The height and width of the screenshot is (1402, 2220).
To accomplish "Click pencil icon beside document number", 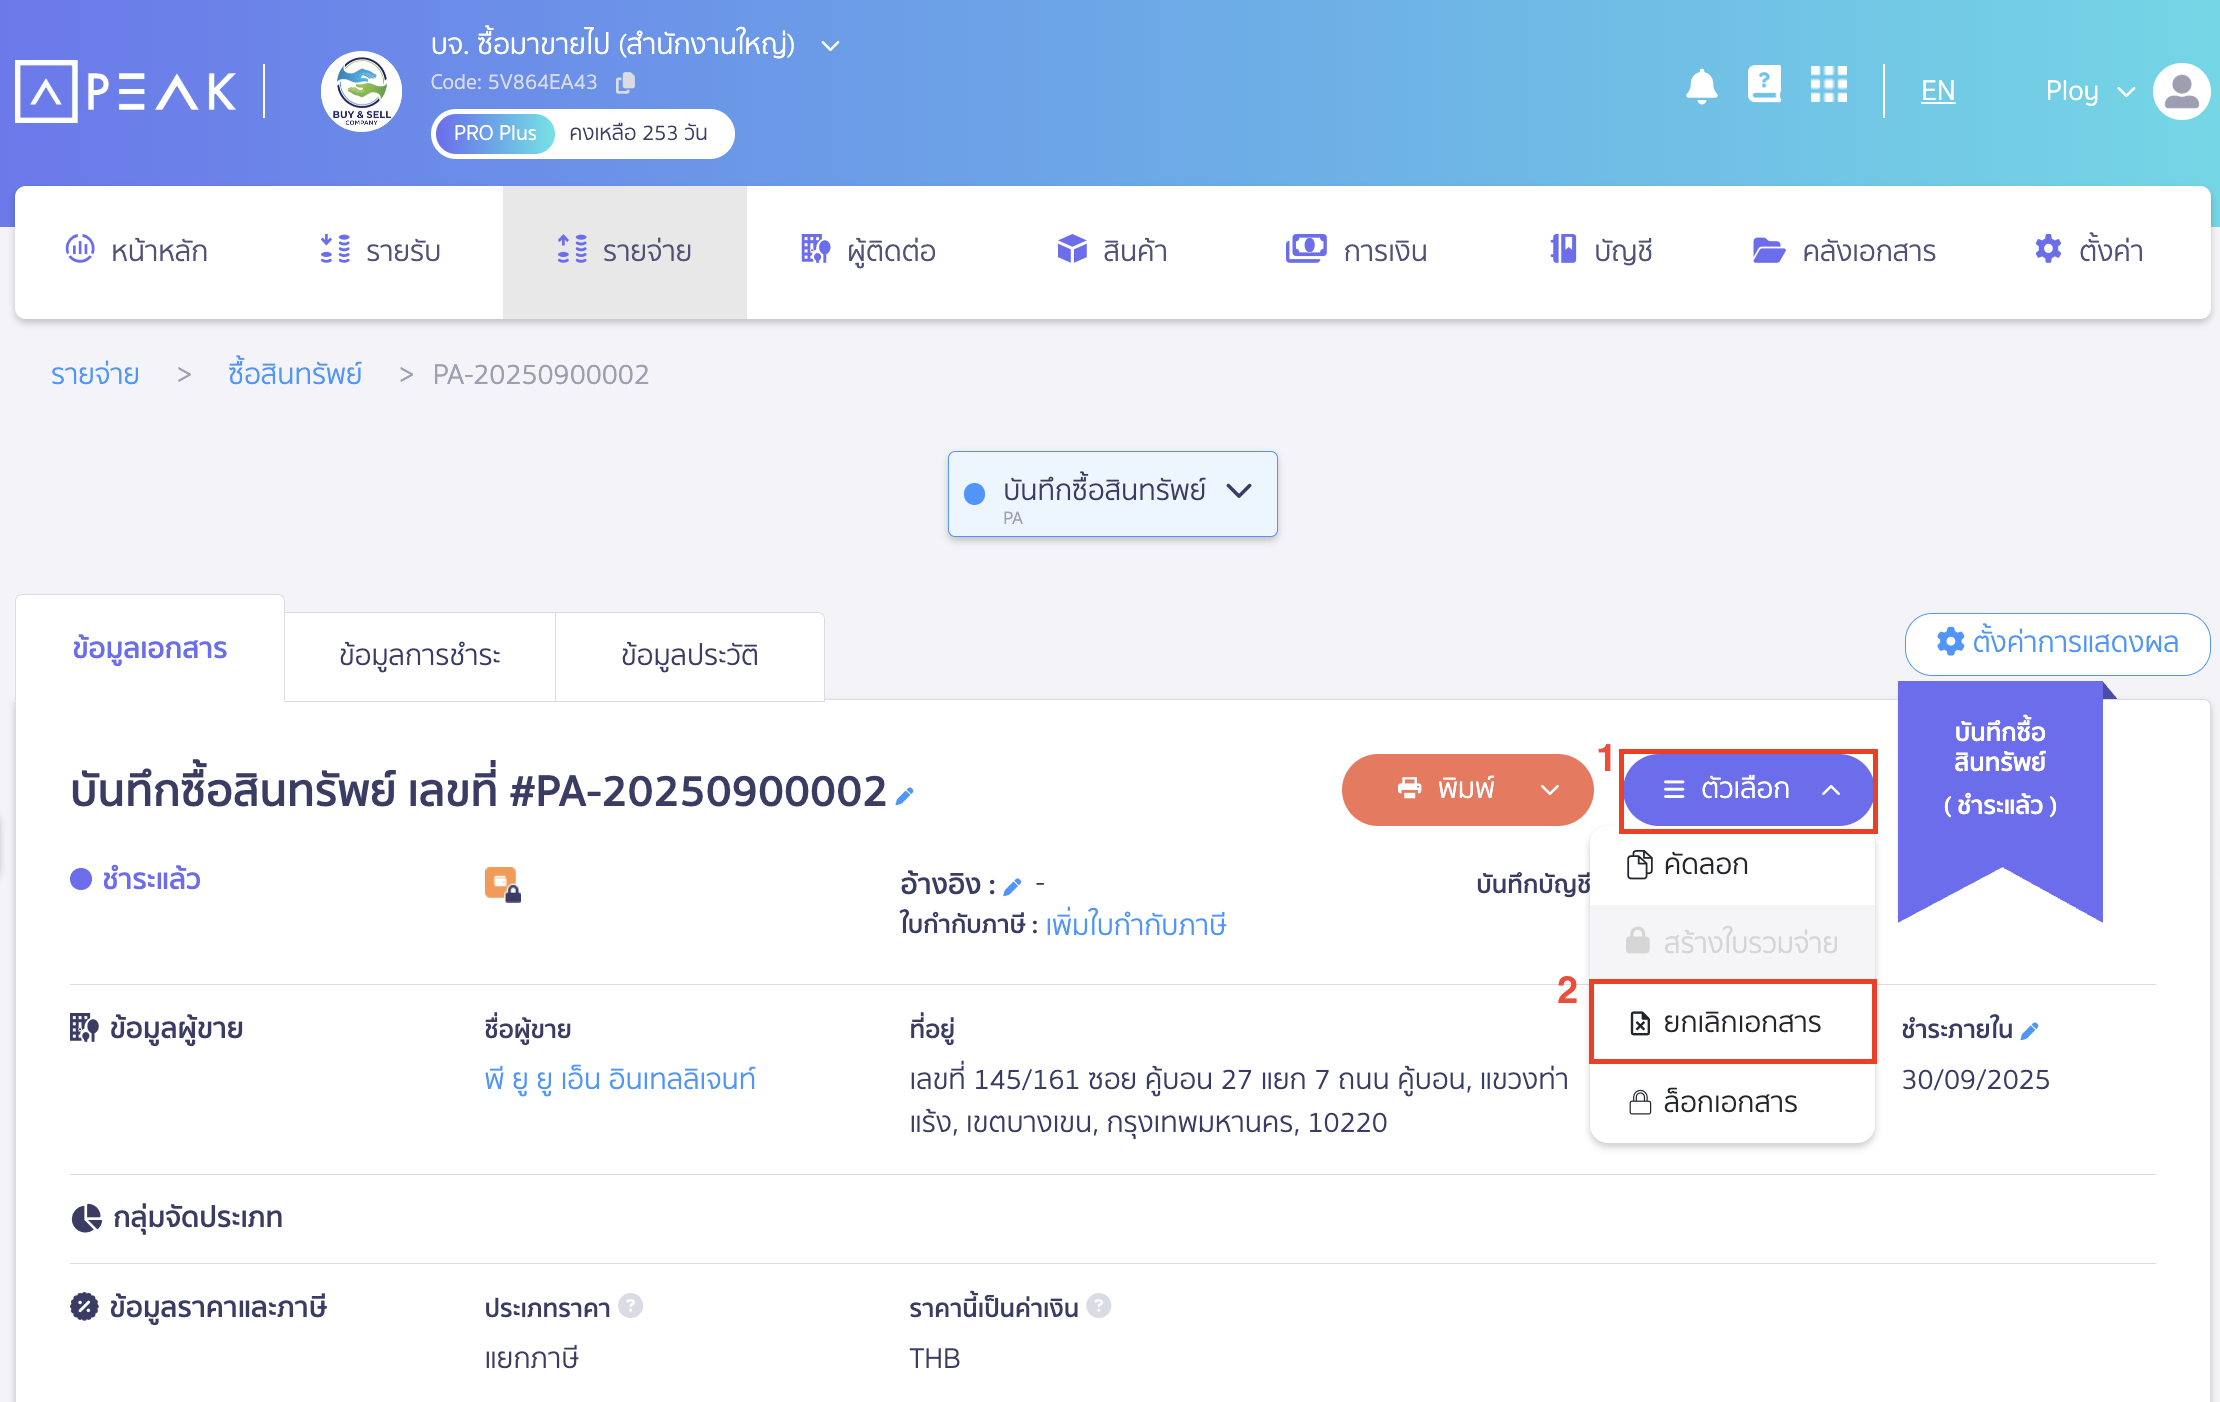I will click(x=905, y=796).
